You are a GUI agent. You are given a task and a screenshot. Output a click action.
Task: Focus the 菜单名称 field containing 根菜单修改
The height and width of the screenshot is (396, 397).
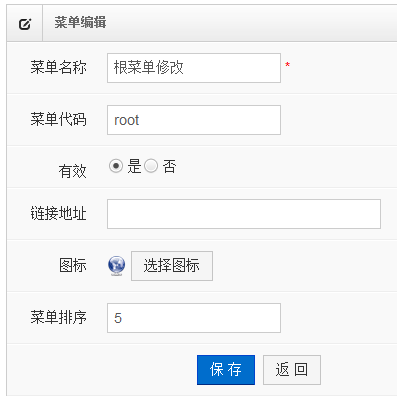[194, 68]
